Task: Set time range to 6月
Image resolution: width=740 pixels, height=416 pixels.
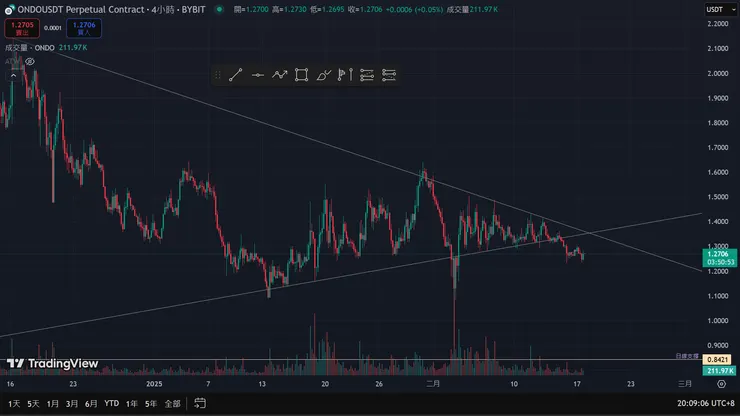Action: coord(91,403)
